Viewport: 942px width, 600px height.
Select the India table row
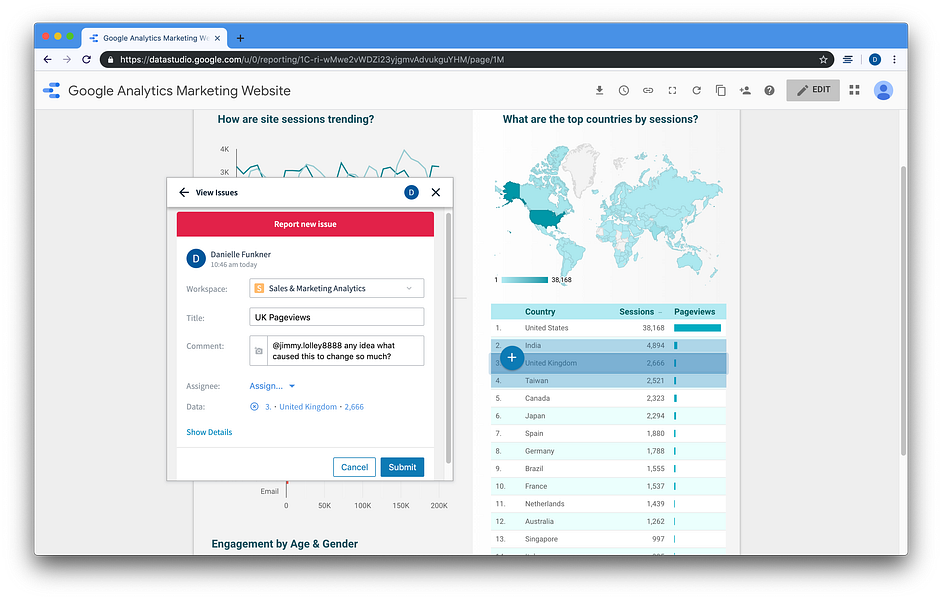click(609, 345)
